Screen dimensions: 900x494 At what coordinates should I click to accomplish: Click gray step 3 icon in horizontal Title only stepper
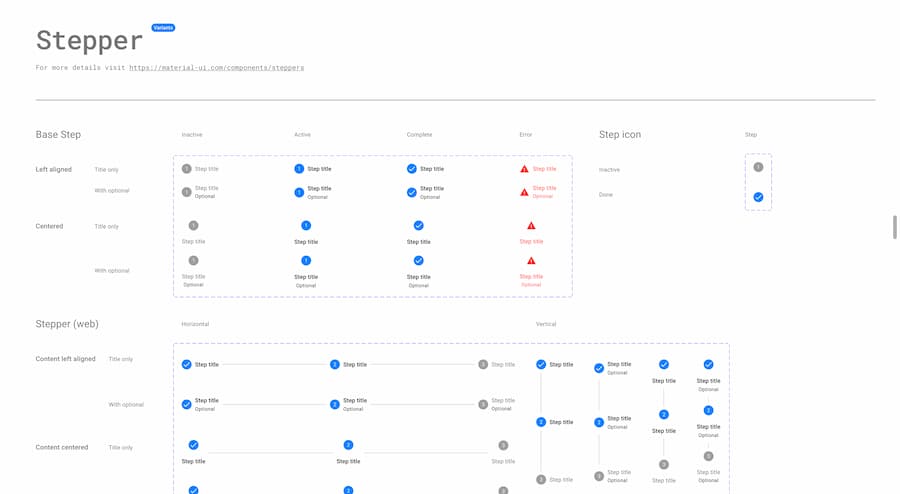click(483, 365)
